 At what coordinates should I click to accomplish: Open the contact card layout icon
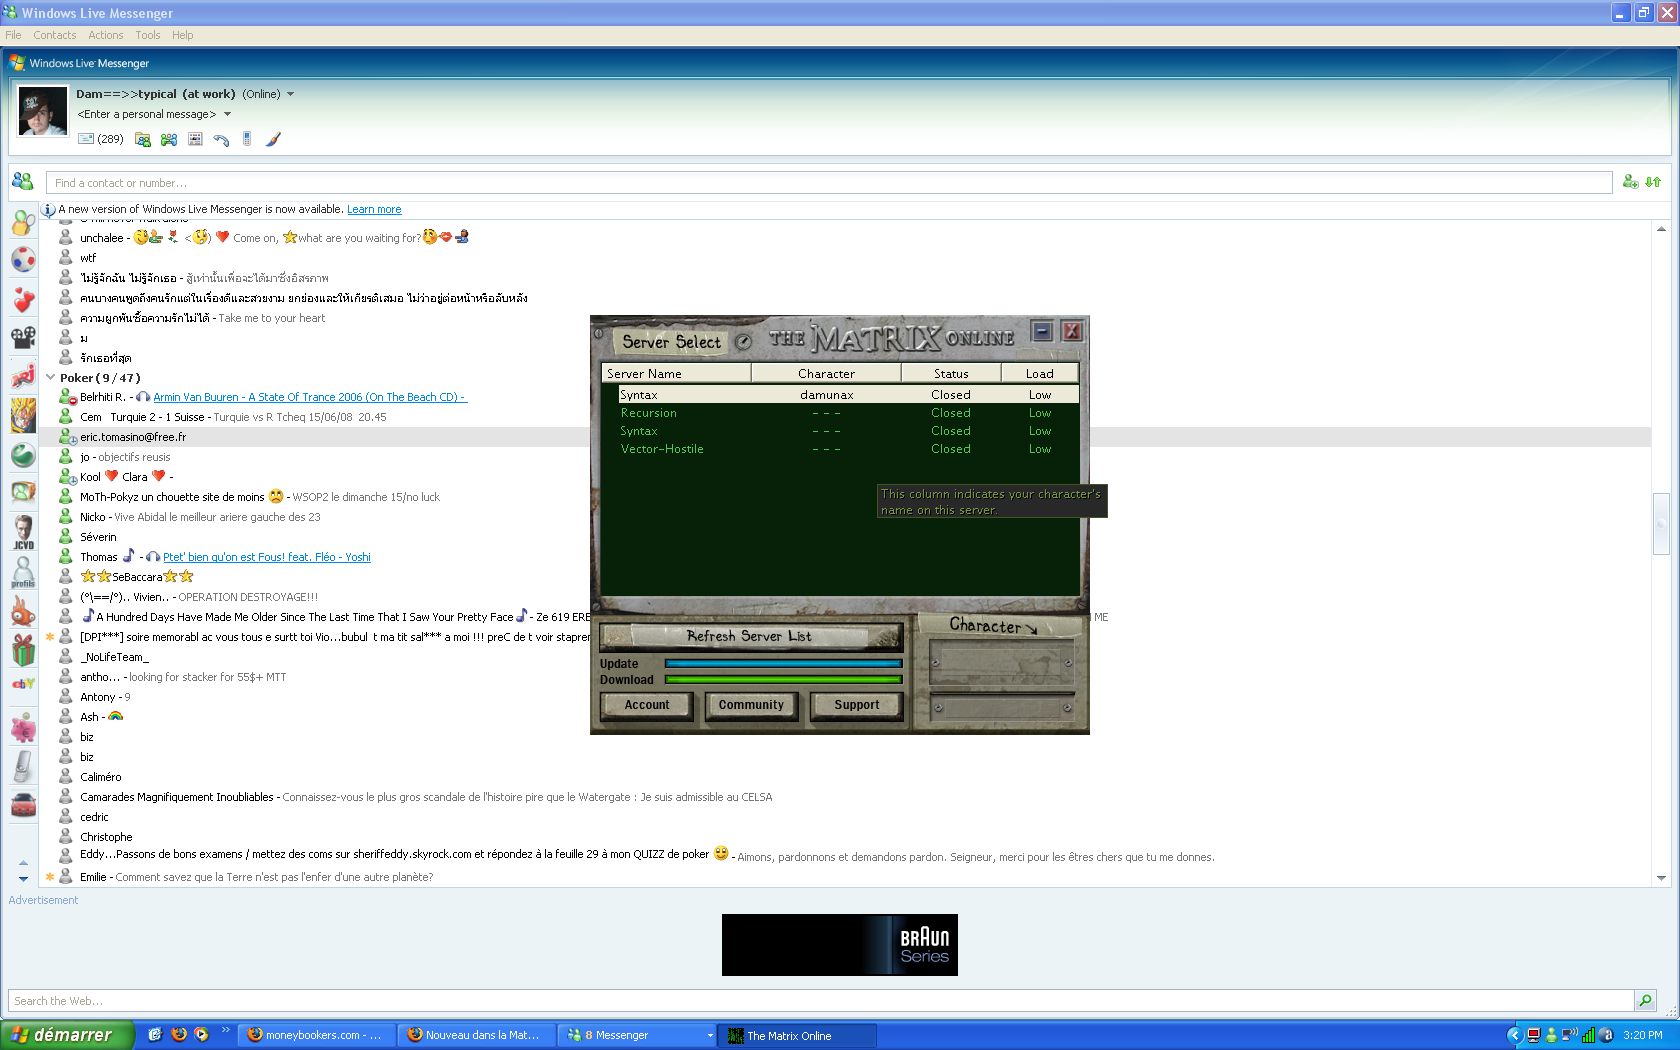[x=195, y=139]
